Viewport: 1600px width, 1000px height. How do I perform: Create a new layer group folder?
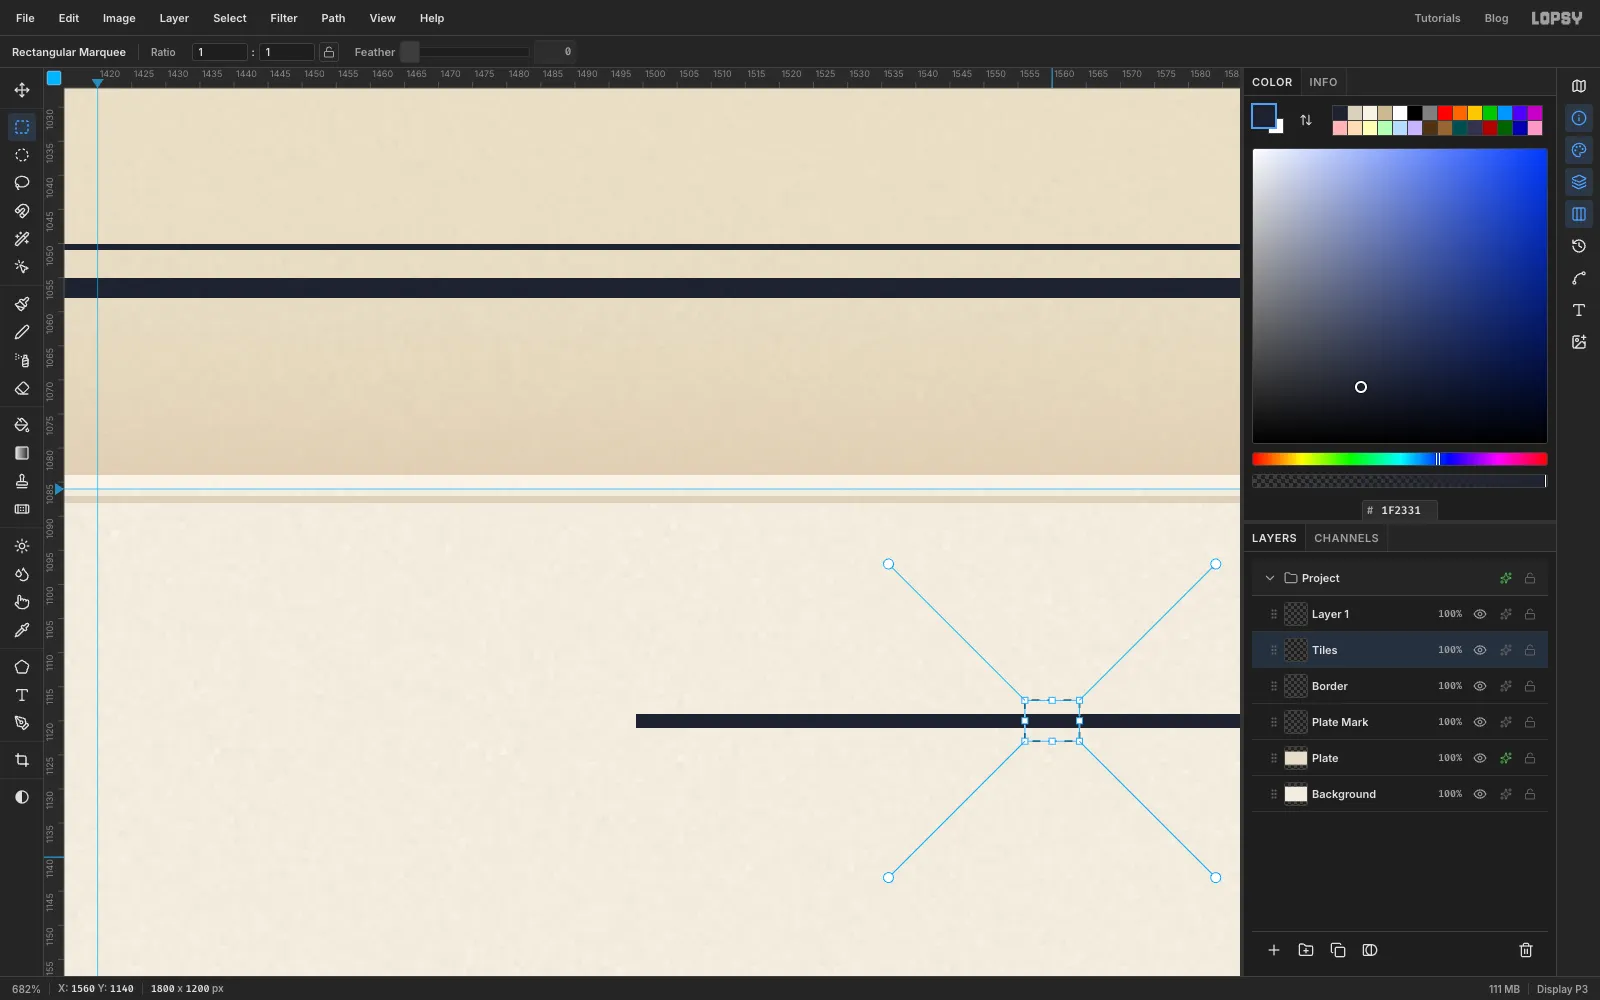pyautogui.click(x=1306, y=950)
